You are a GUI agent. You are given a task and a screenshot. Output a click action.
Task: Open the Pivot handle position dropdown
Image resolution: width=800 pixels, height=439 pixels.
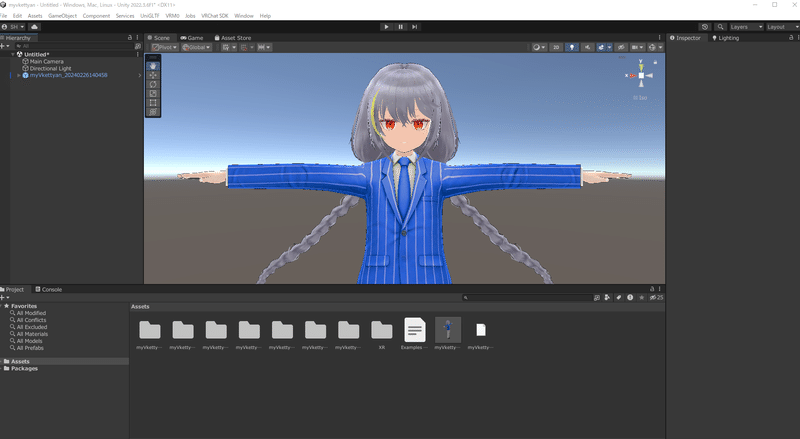pos(164,47)
